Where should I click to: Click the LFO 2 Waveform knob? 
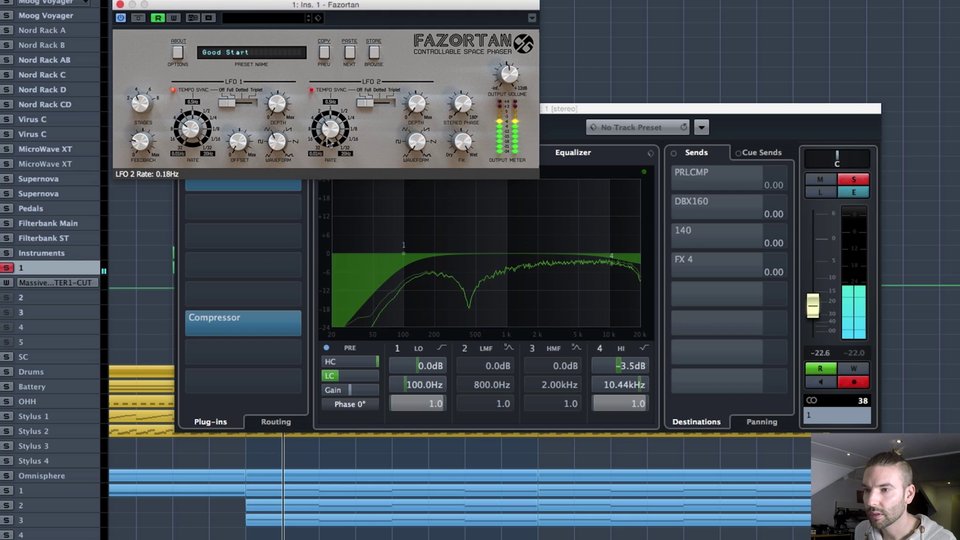(416, 141)
